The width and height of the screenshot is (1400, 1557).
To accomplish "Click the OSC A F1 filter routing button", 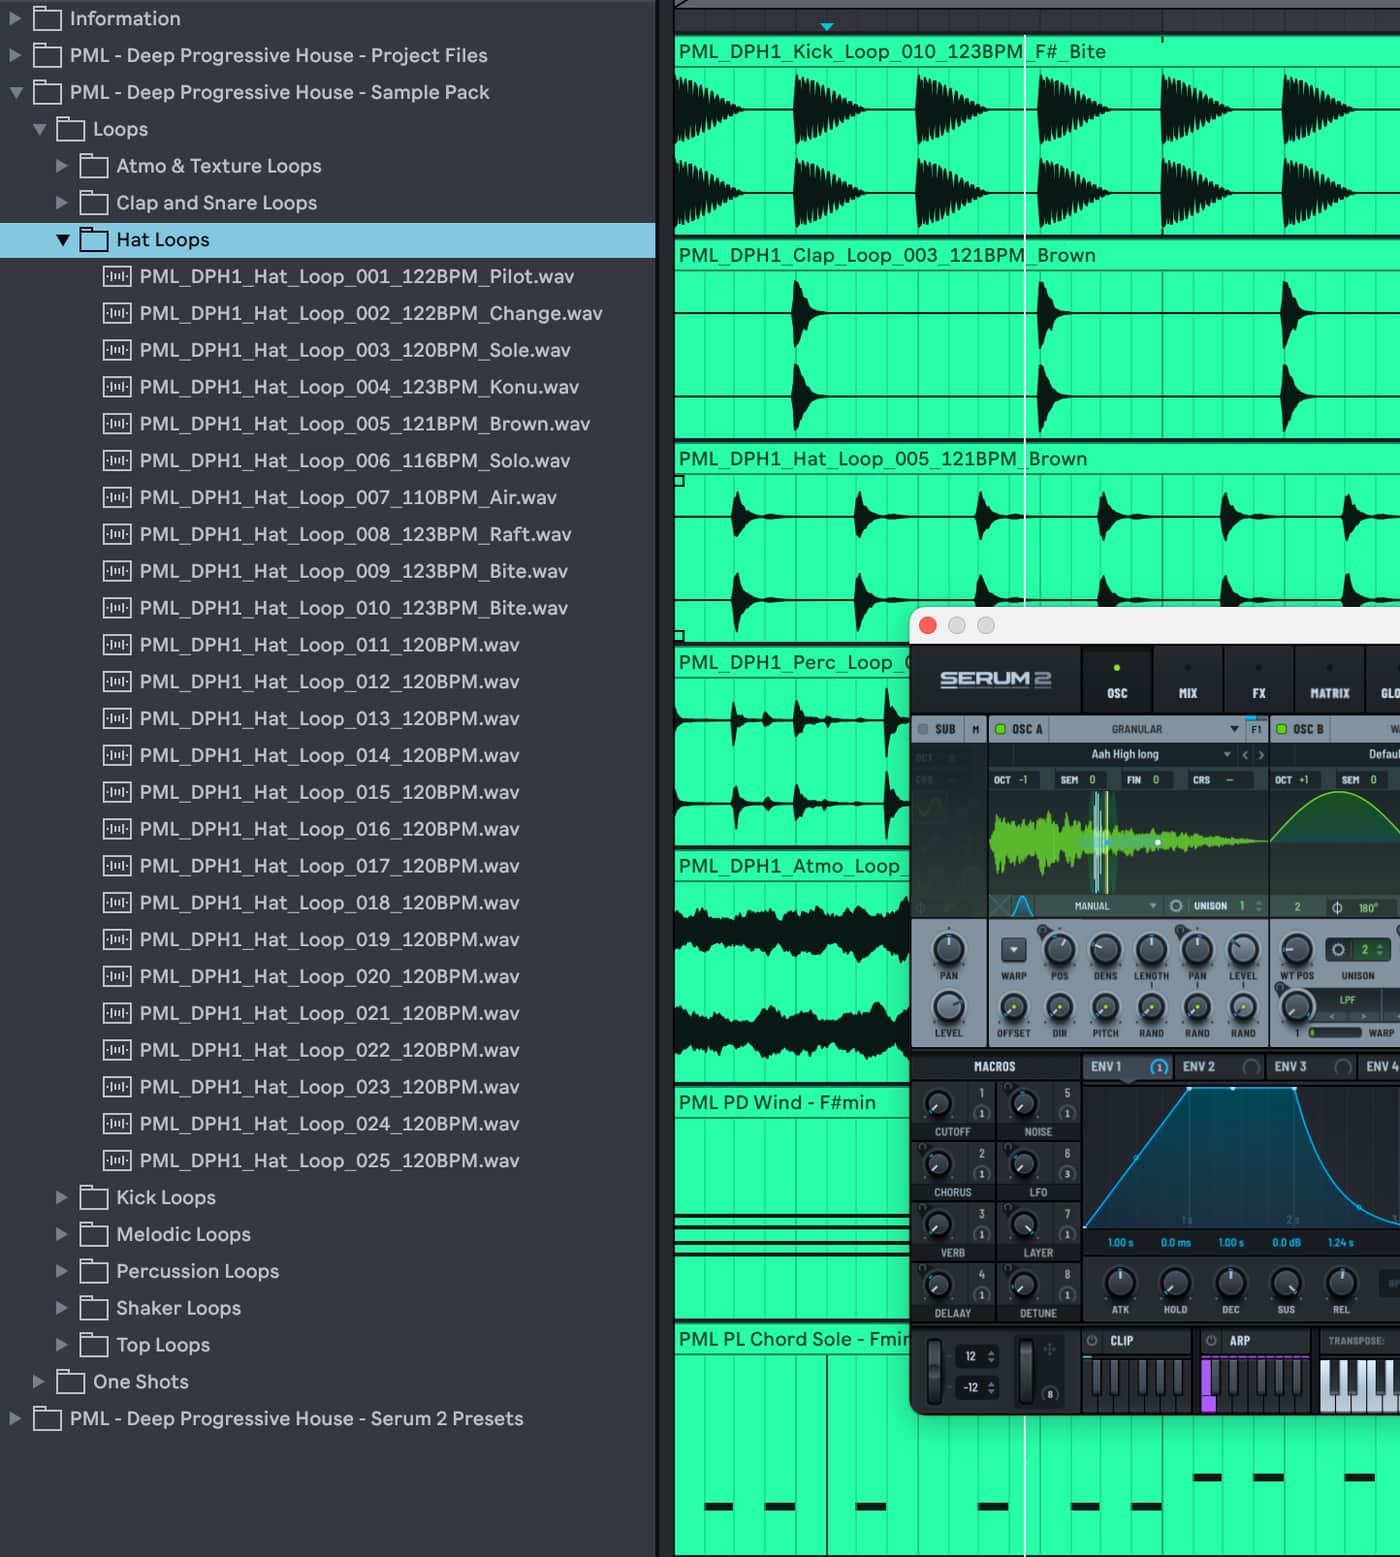I will 1256,729.
